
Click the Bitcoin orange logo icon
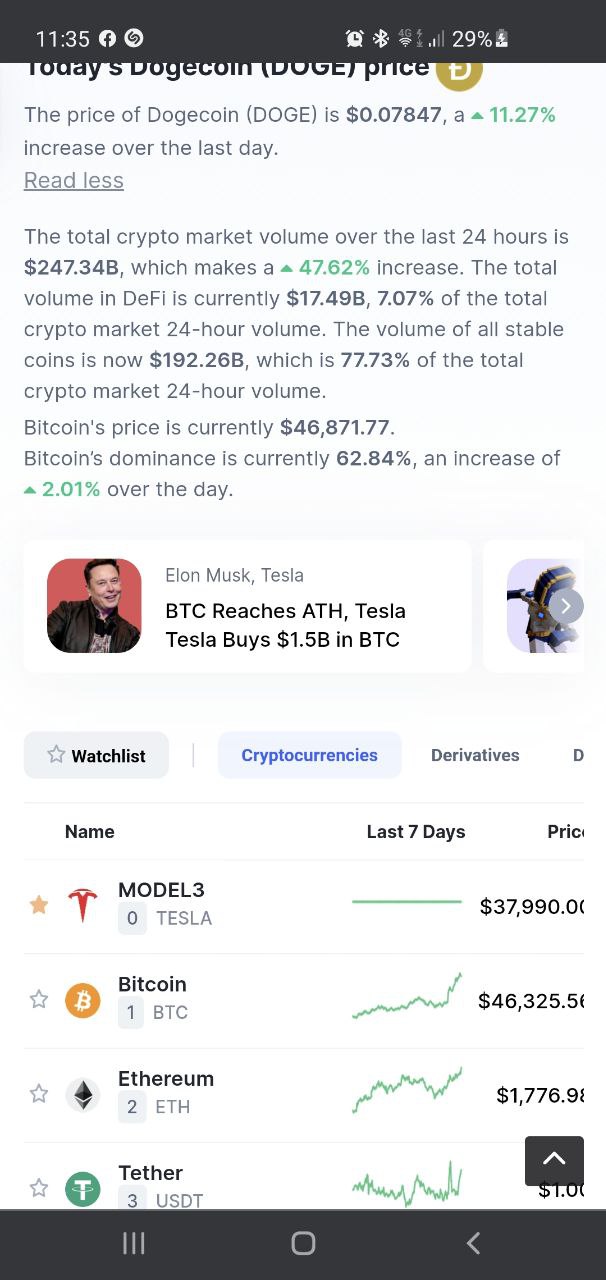tap(83, 999)
